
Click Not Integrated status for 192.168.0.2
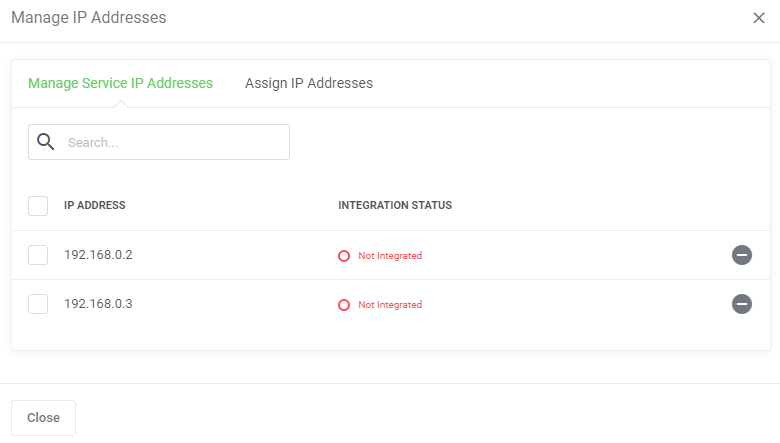point(390,256)
